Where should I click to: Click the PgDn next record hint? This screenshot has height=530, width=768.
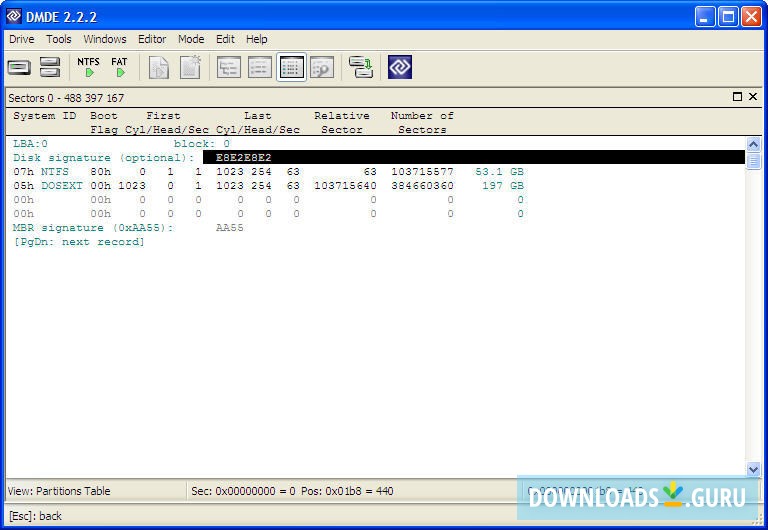(79, 242)
